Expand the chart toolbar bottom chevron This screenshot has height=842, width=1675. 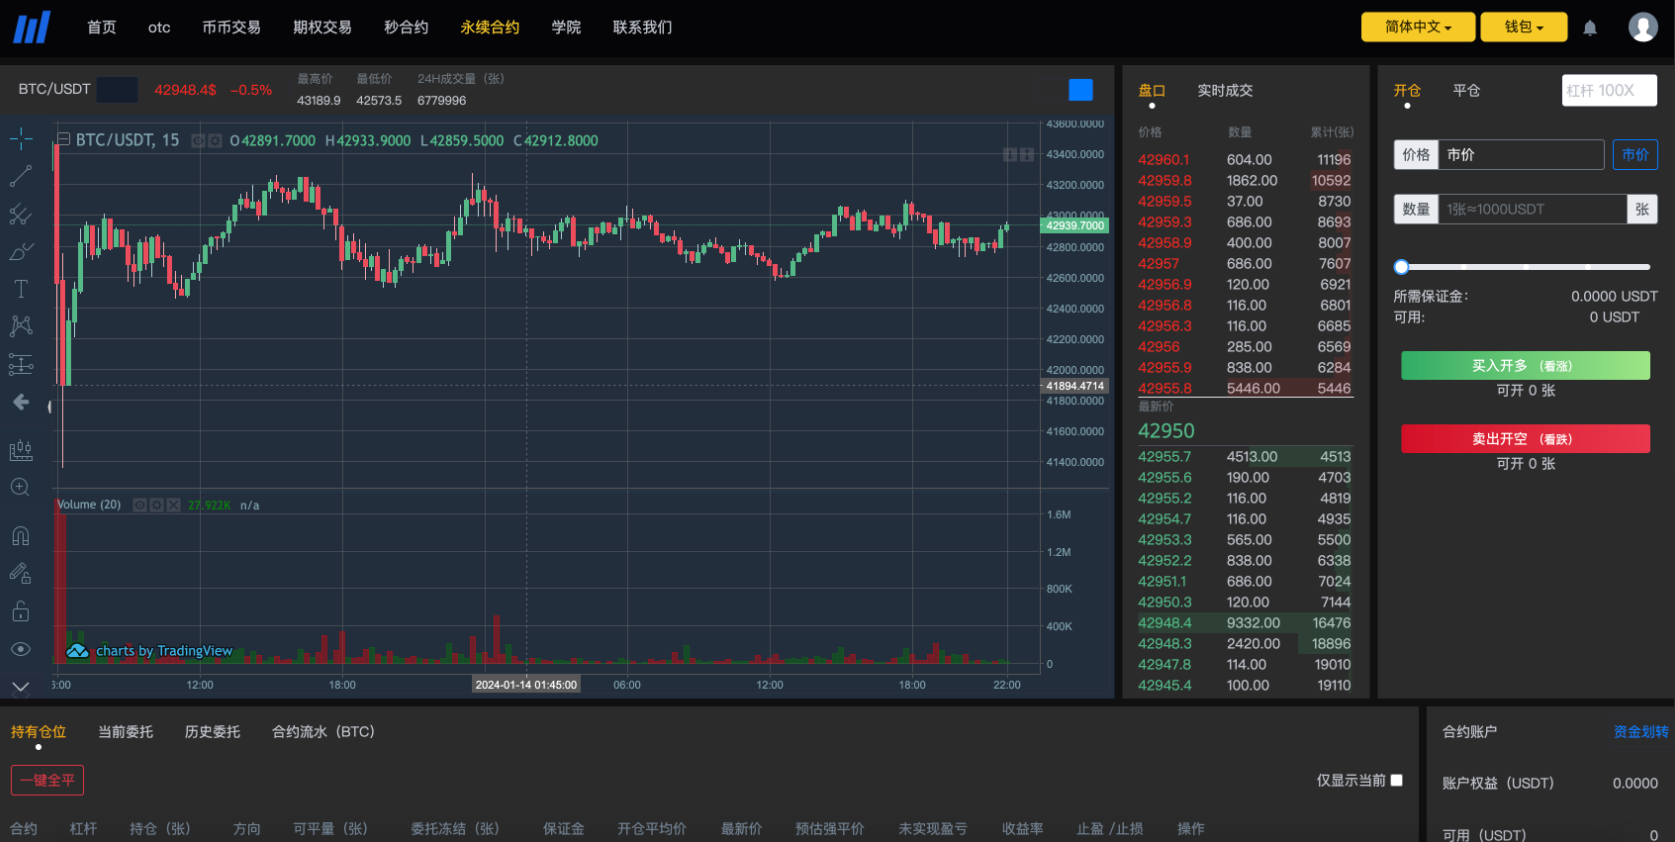tap(21, 687)
